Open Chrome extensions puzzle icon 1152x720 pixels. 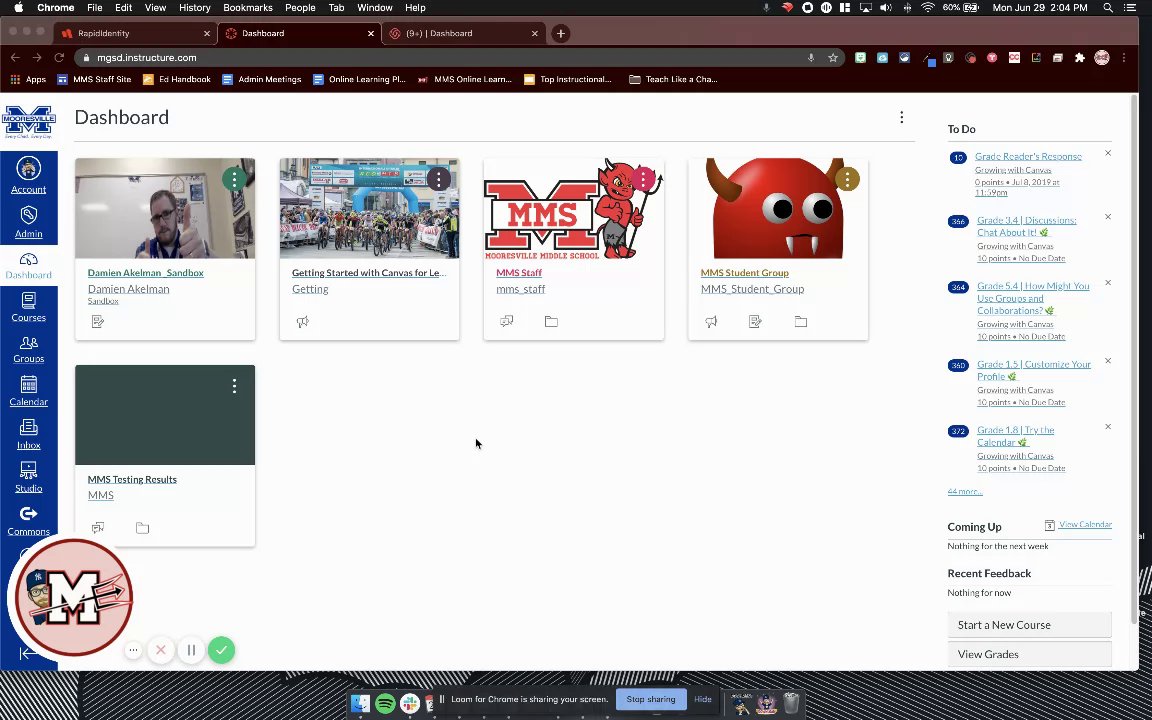click(x=1079, y=57)
